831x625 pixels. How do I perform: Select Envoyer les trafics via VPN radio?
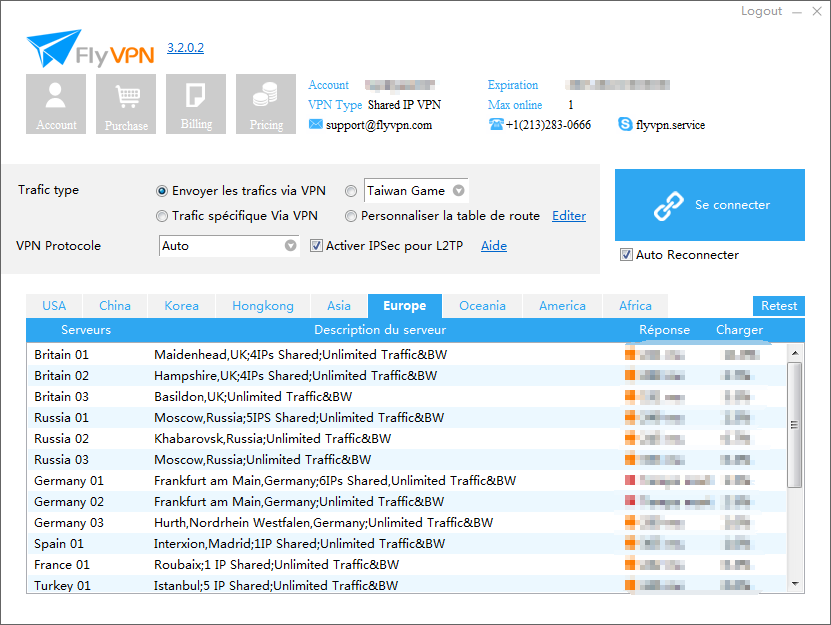tap(162, 191)
